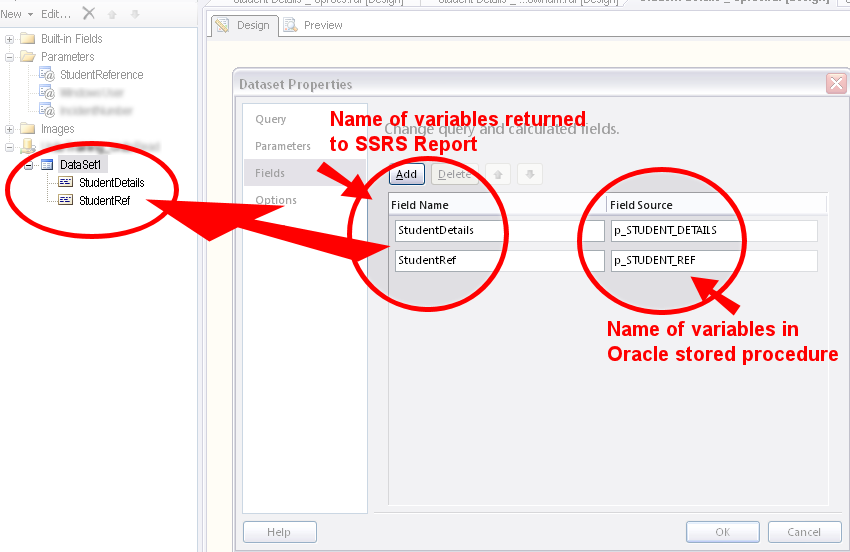Select the StudentRef field under DataSet1
The image size is (850, 552).
pyautogui.click(x=104, y=200)
